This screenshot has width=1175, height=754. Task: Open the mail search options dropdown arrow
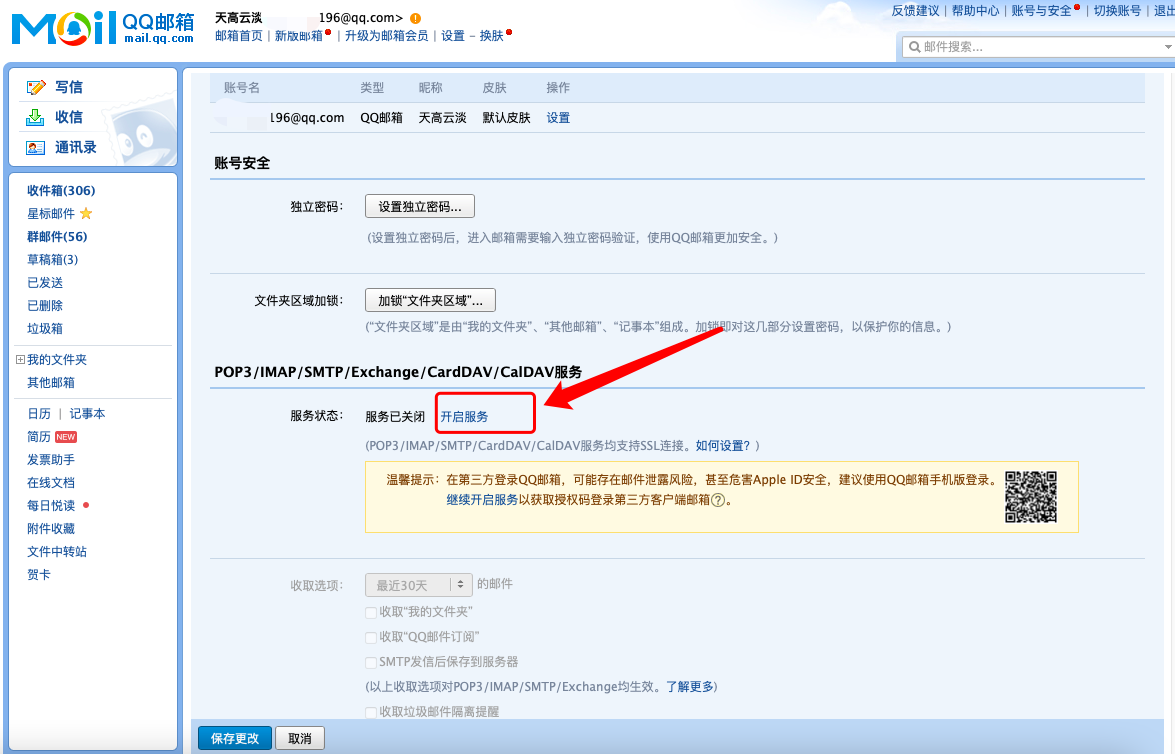pos(1168,47)
